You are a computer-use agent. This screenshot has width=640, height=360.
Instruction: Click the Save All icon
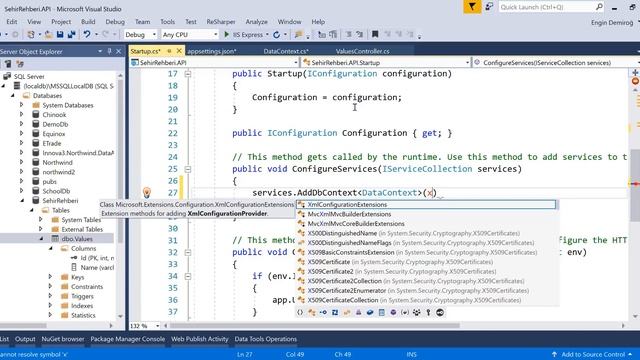coord(71,35)
